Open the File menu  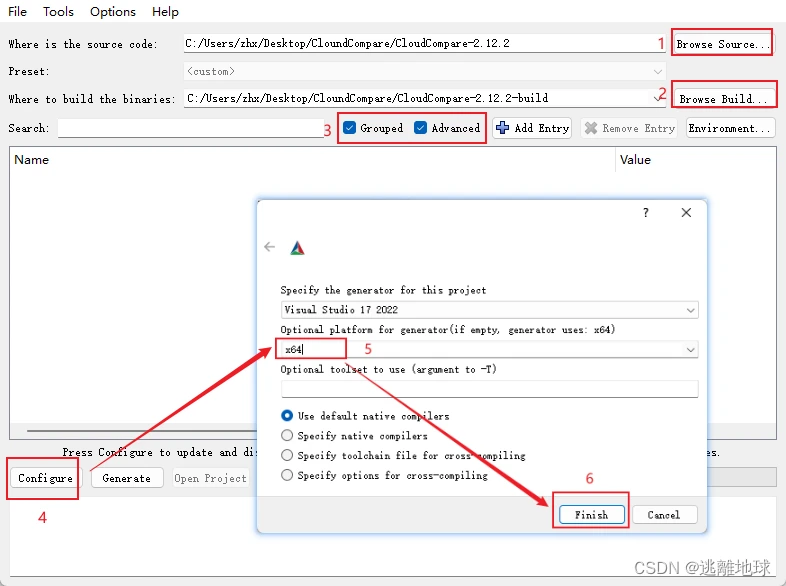(18, 12)
